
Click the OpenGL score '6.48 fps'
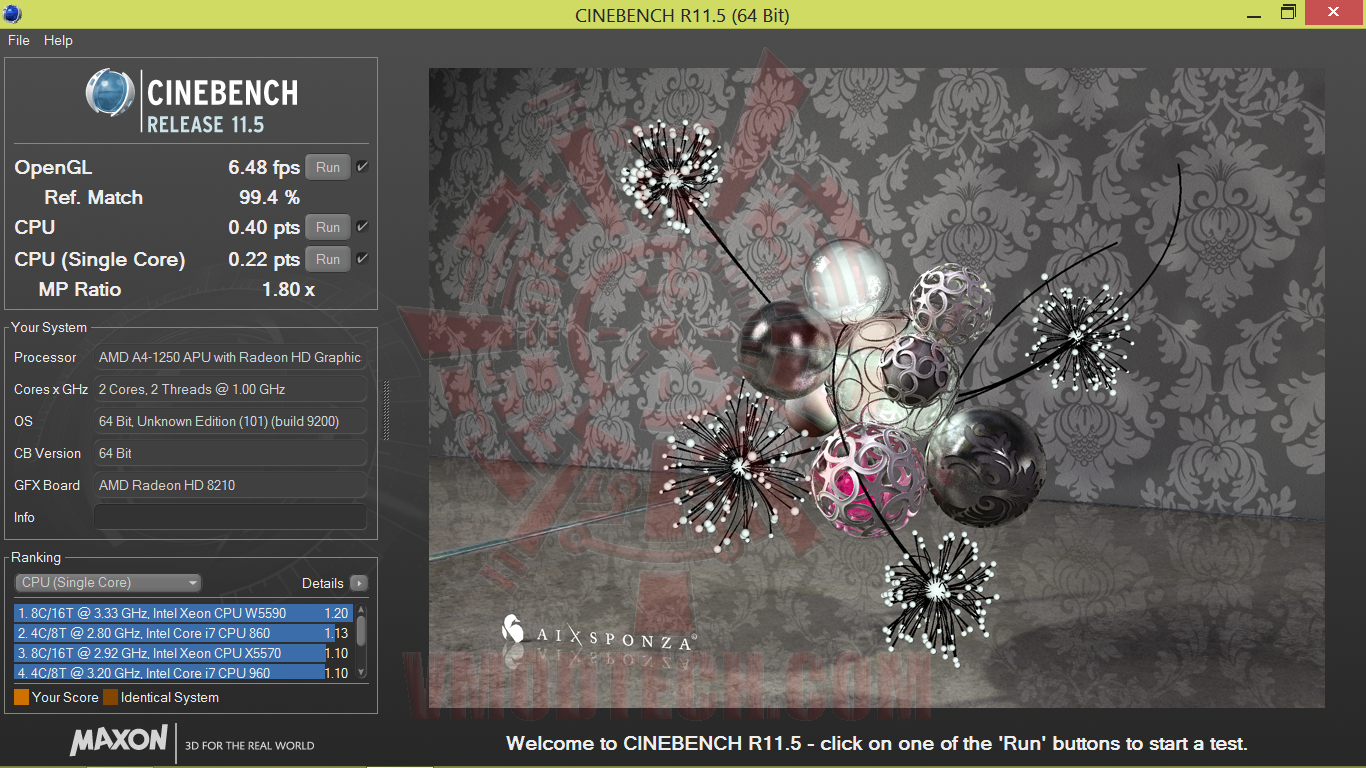coord(264,167)
